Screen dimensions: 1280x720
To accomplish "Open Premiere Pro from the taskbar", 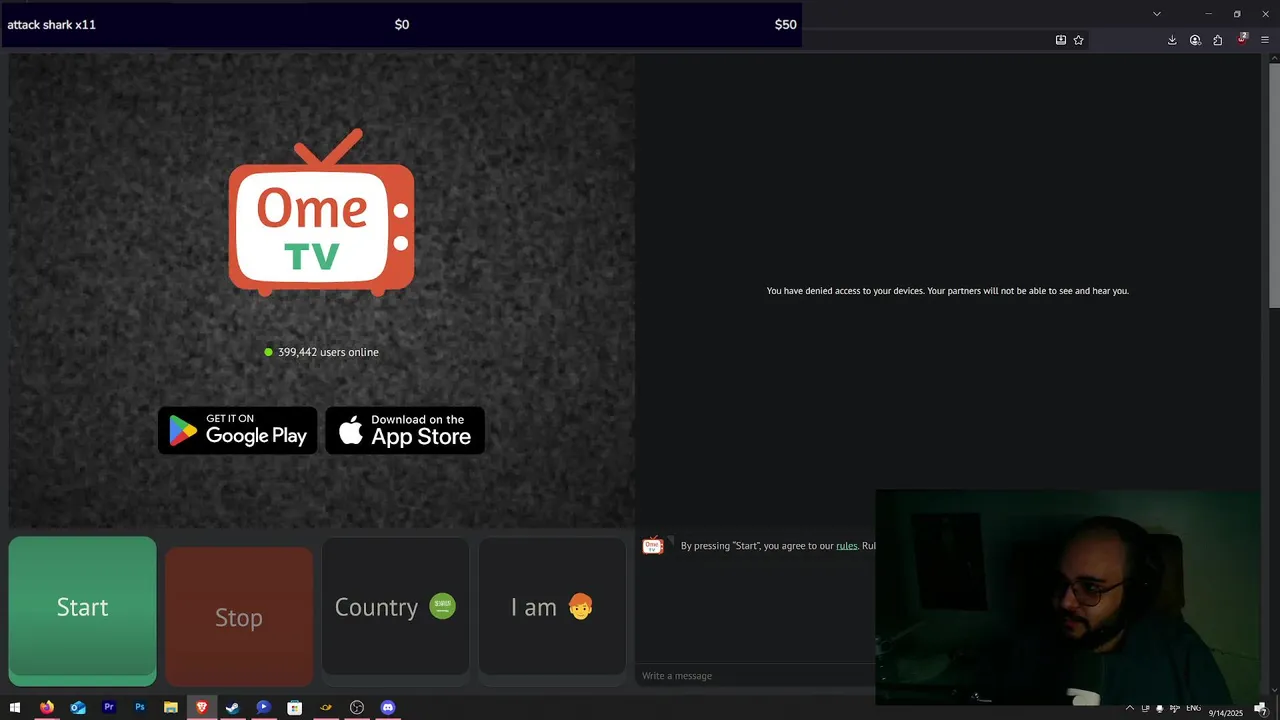I will click(109, 708).
